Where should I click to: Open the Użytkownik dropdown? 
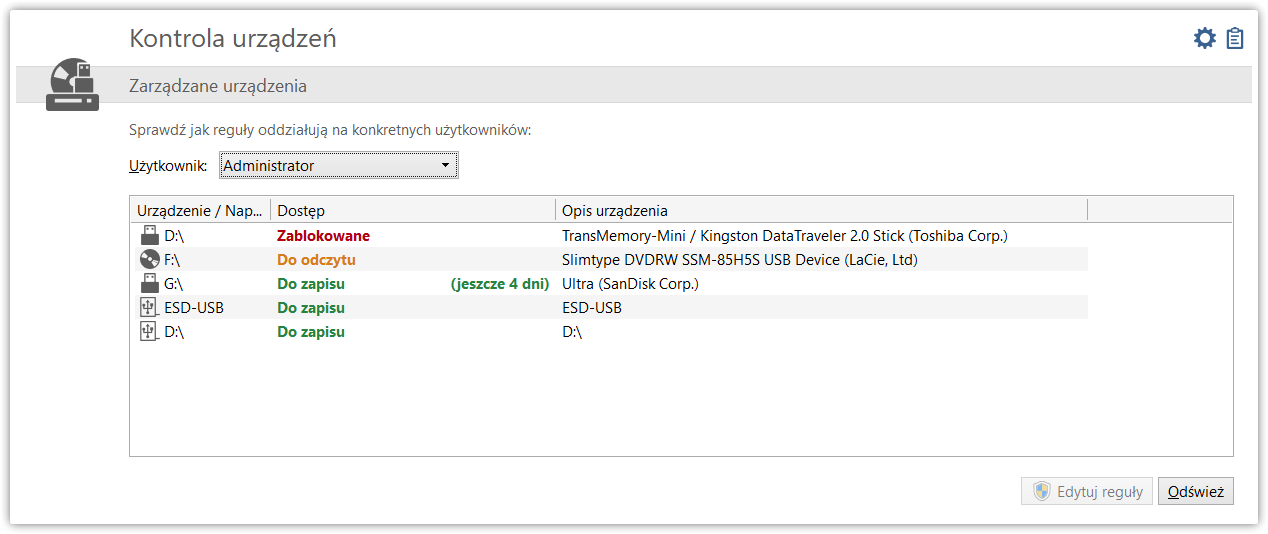pyautogui.click(x=338, y=166)
